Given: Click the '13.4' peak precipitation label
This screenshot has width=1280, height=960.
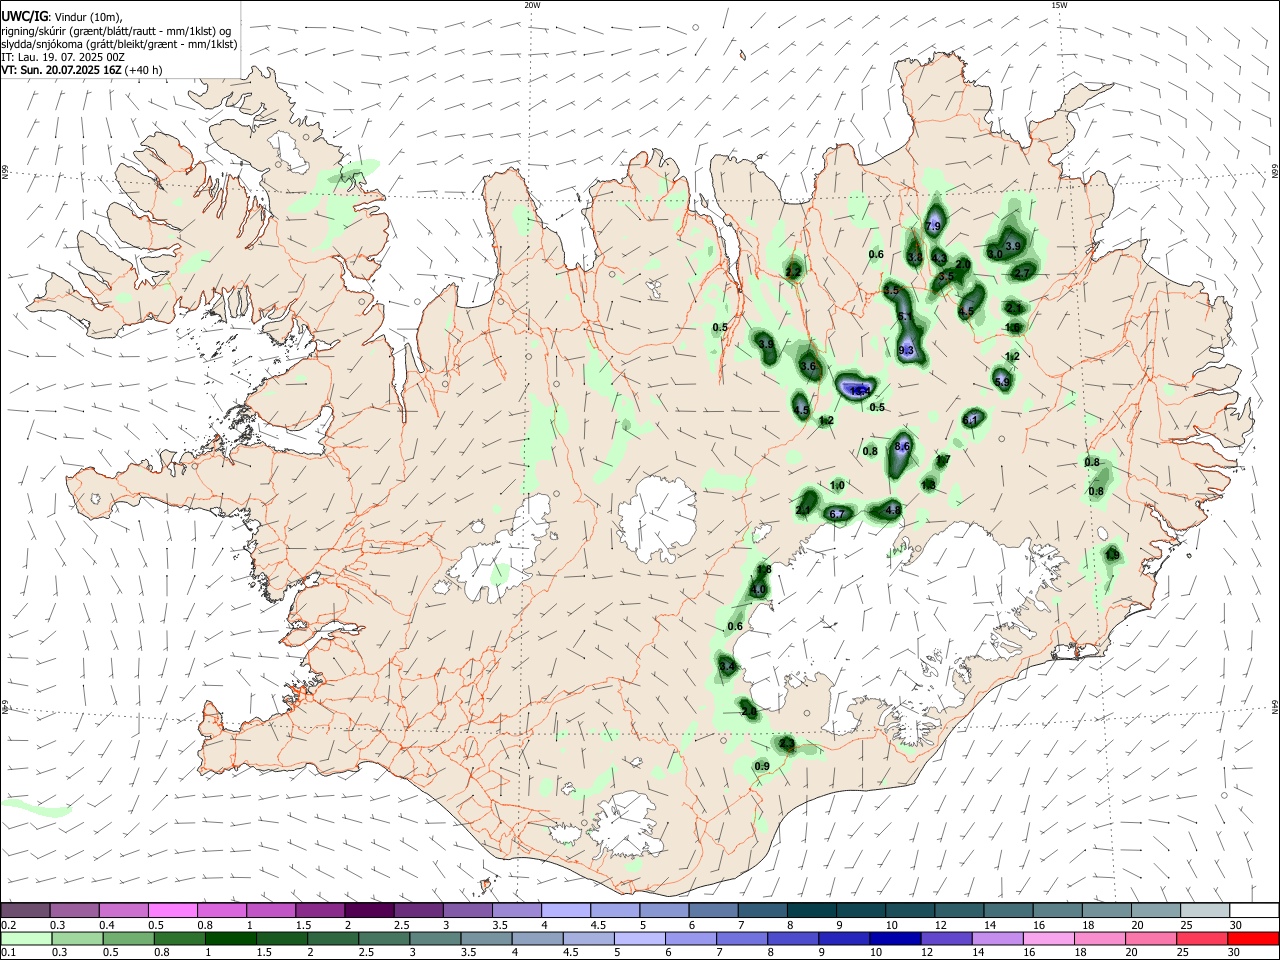Looking at the screenshot, I should coord(859,390).
